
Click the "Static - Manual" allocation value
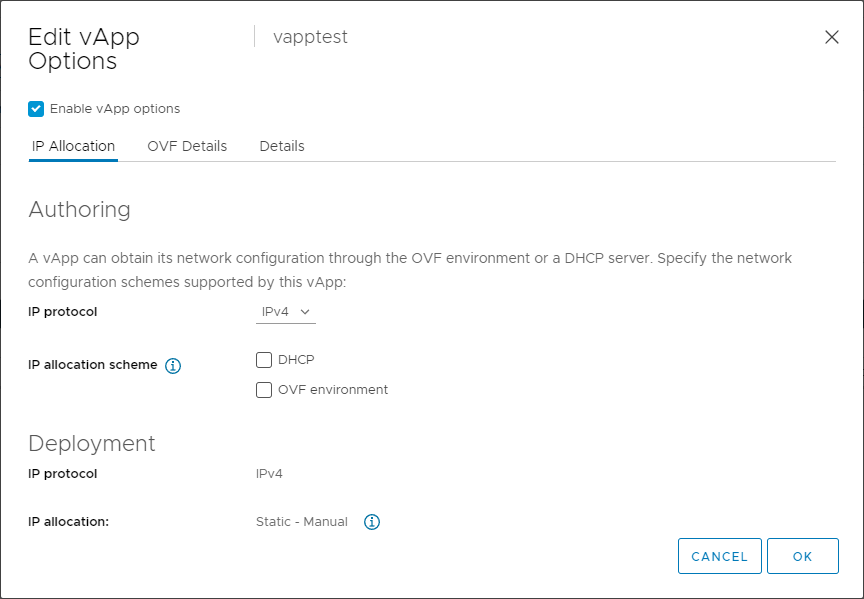tap(302, 522)
